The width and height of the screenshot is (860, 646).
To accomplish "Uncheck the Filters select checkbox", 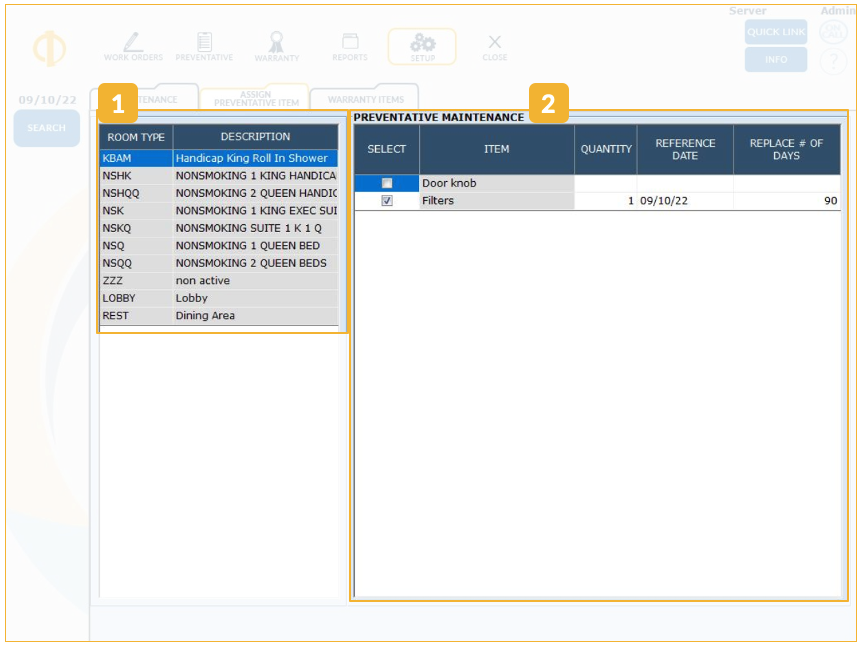I will [x=387, y=201].
